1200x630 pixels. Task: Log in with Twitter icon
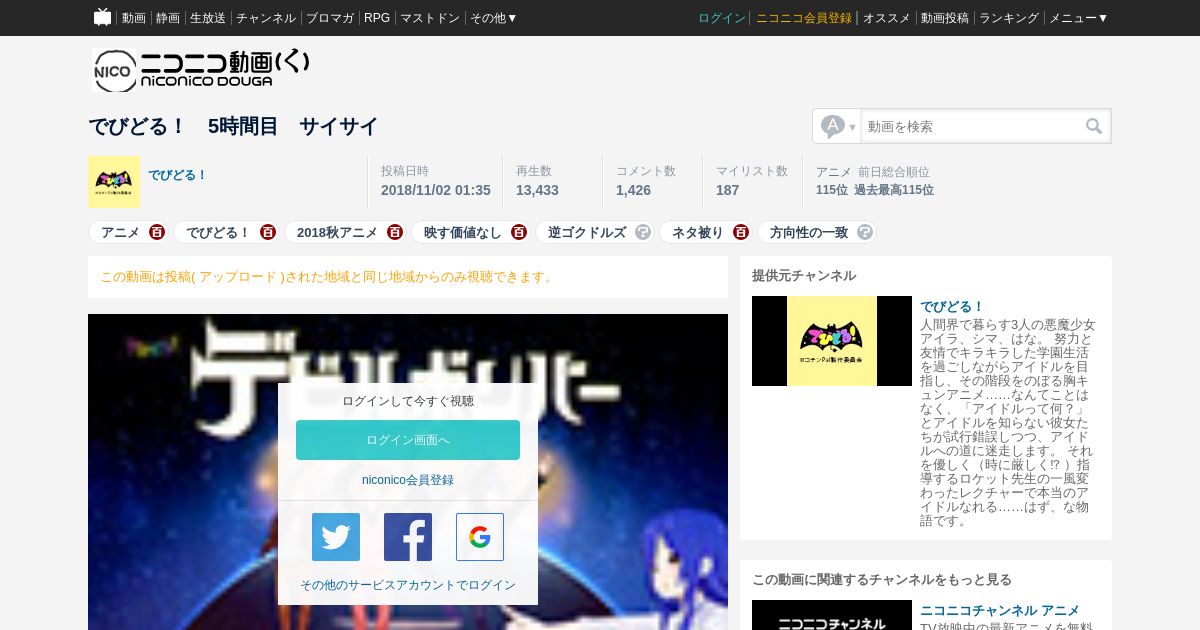coord(336,537)
